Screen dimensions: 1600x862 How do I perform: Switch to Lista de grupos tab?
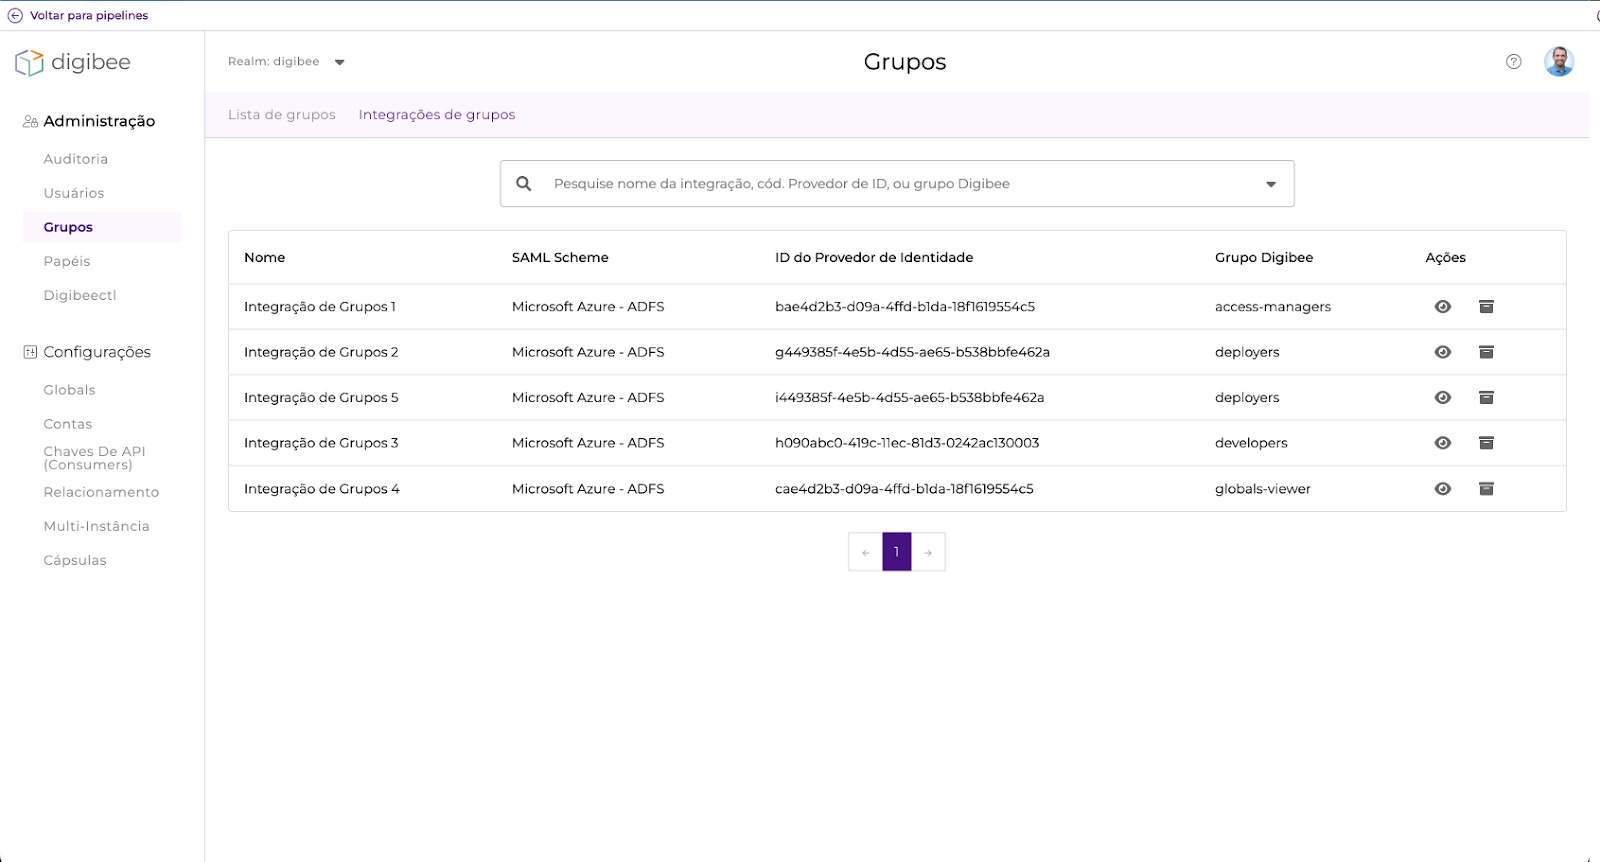coord(281,115)
